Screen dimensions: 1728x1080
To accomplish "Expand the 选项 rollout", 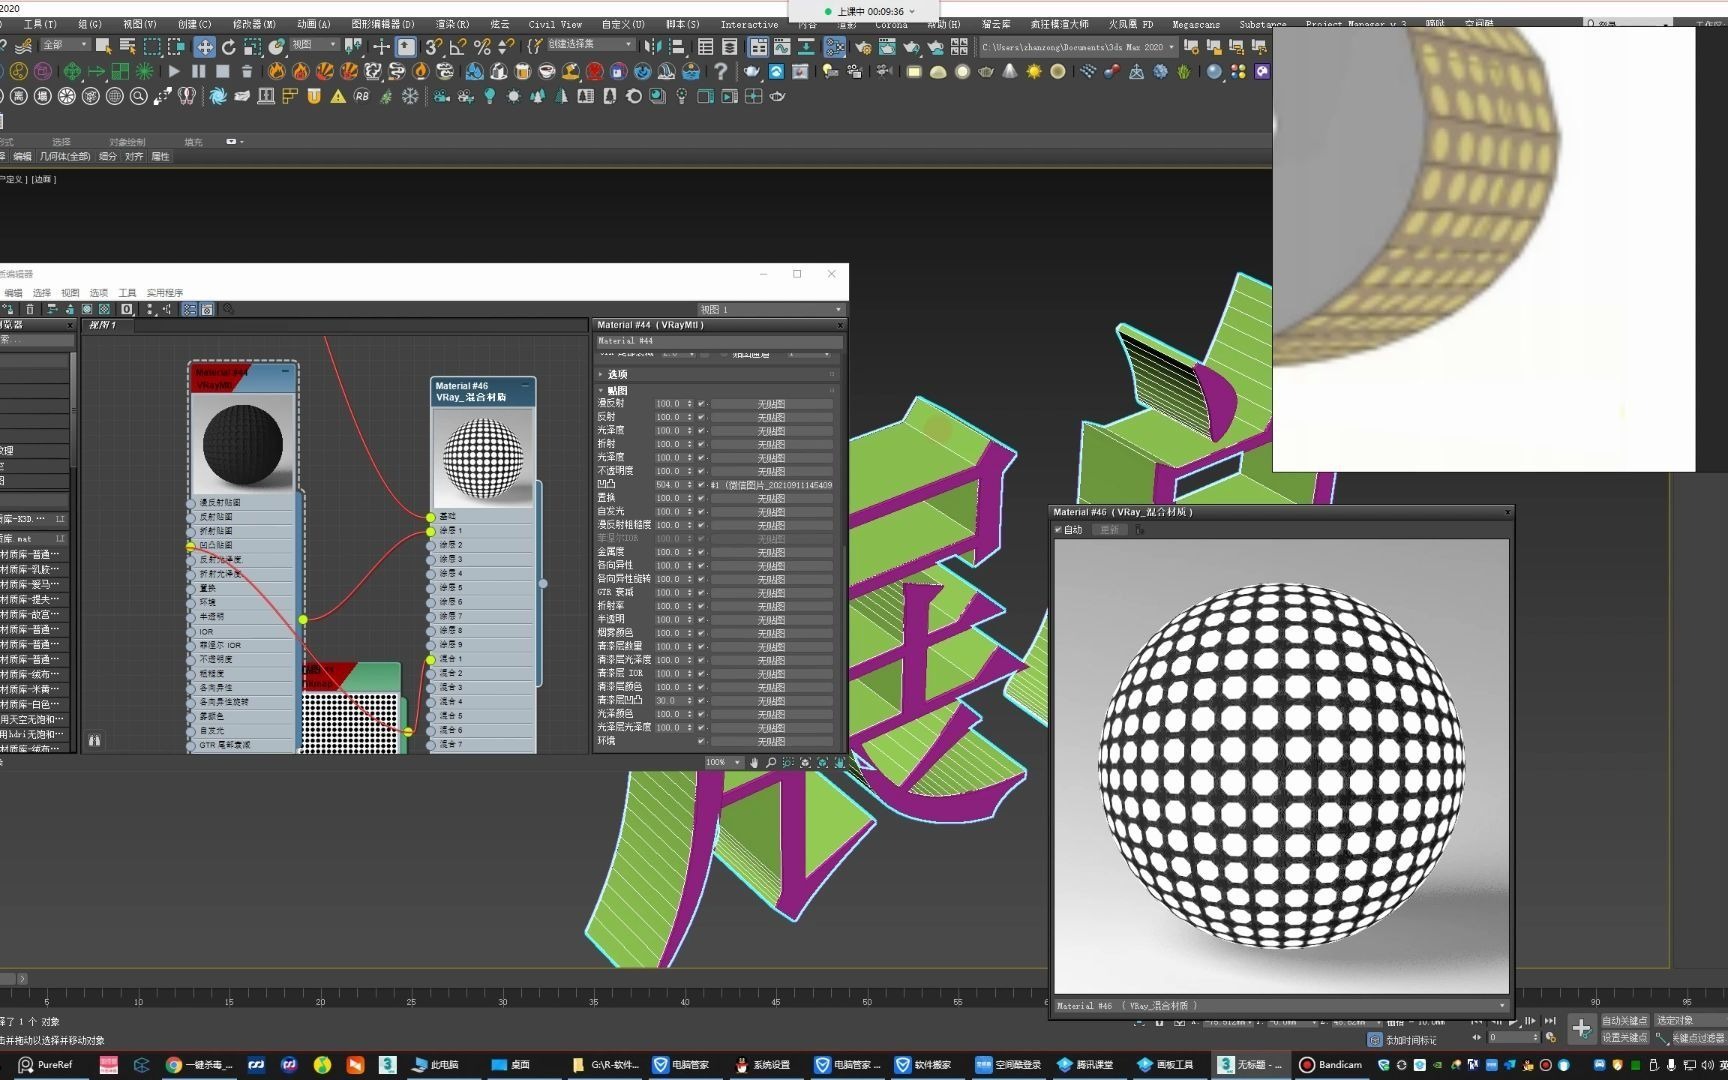I will coord(718,374).
